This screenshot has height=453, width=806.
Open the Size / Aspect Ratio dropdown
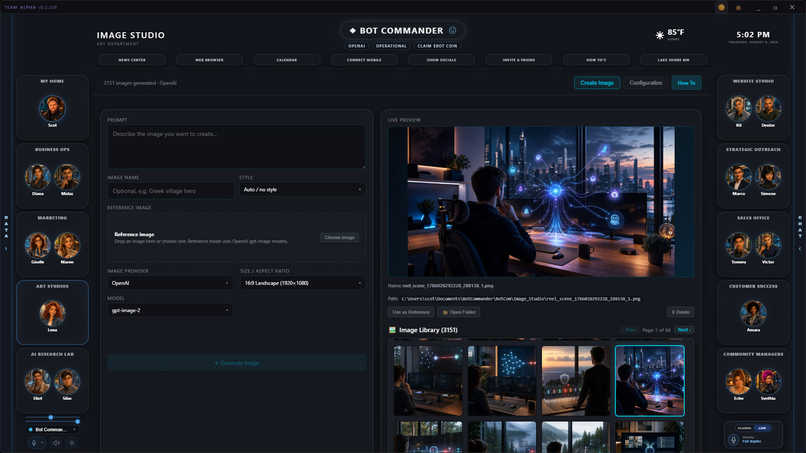(302, 283)
